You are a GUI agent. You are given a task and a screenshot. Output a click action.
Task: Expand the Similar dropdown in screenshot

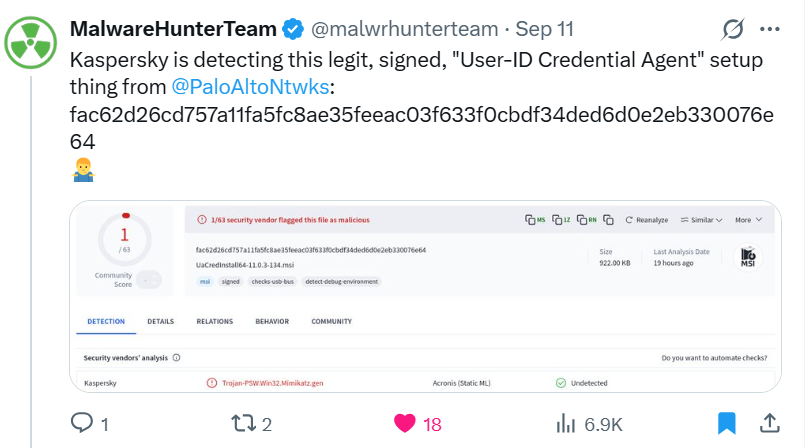(701, 220)
